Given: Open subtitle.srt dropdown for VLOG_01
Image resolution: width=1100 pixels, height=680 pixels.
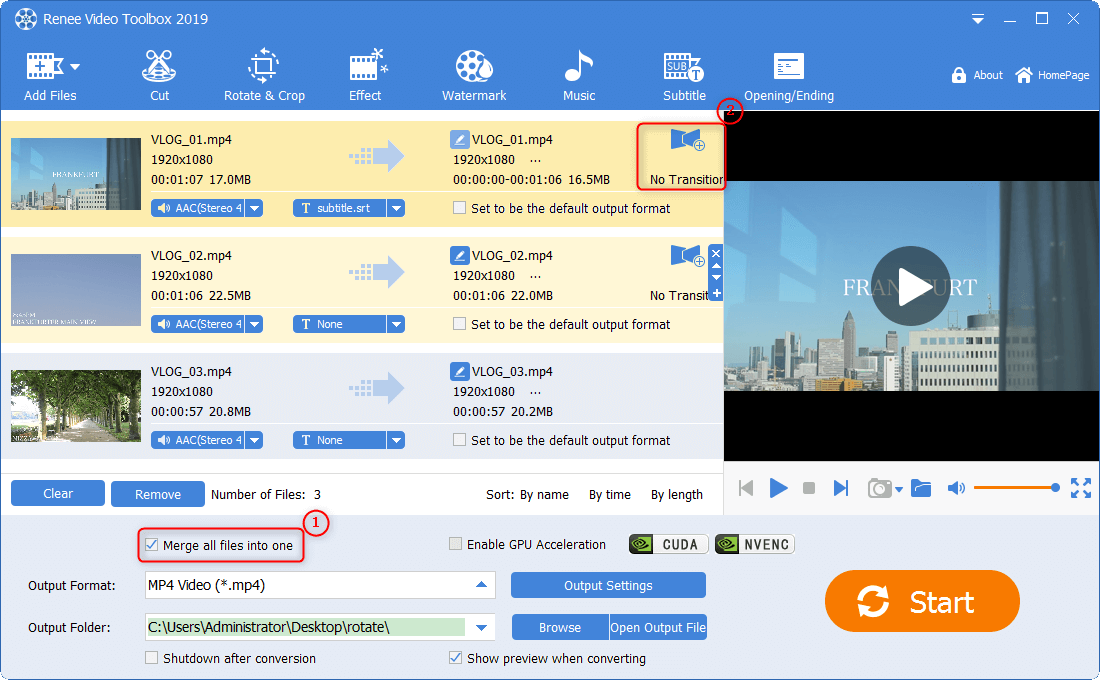Looking at the screenshot, I should [x=396, y=209].
